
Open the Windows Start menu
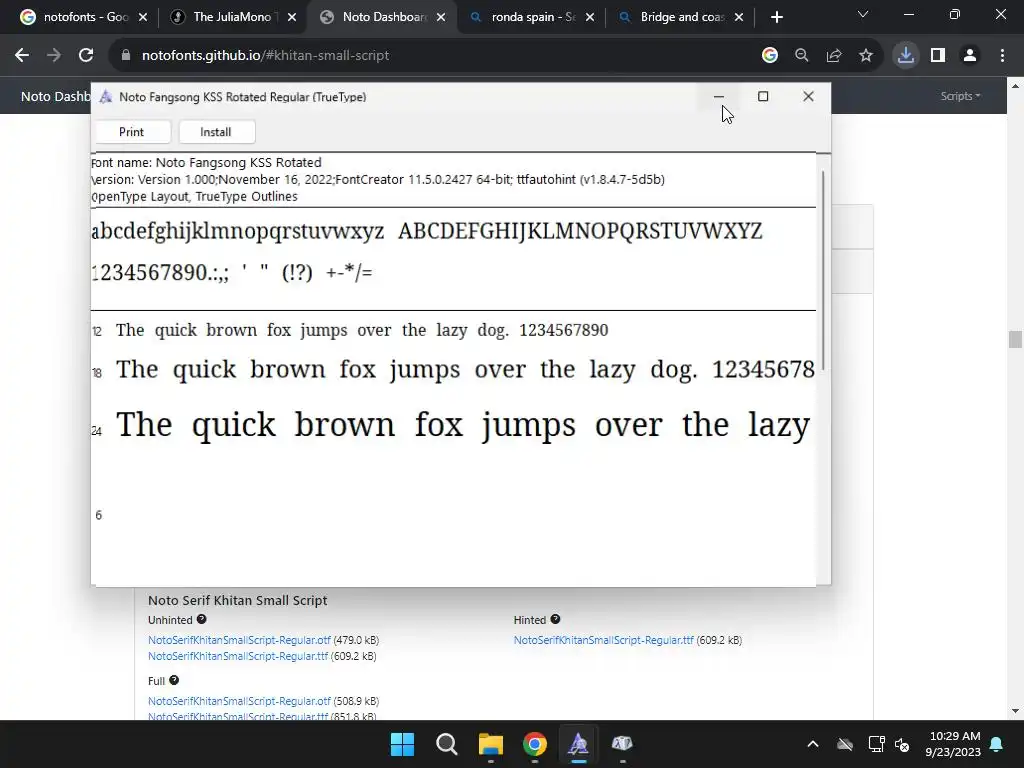402,744
